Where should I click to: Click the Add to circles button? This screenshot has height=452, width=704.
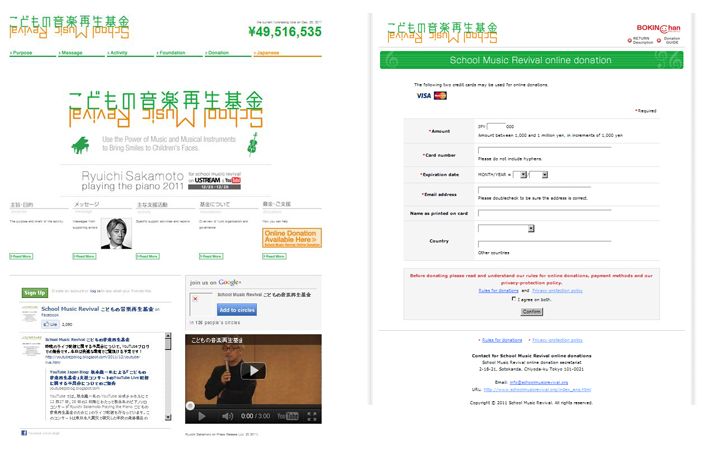tap(237, 310)
